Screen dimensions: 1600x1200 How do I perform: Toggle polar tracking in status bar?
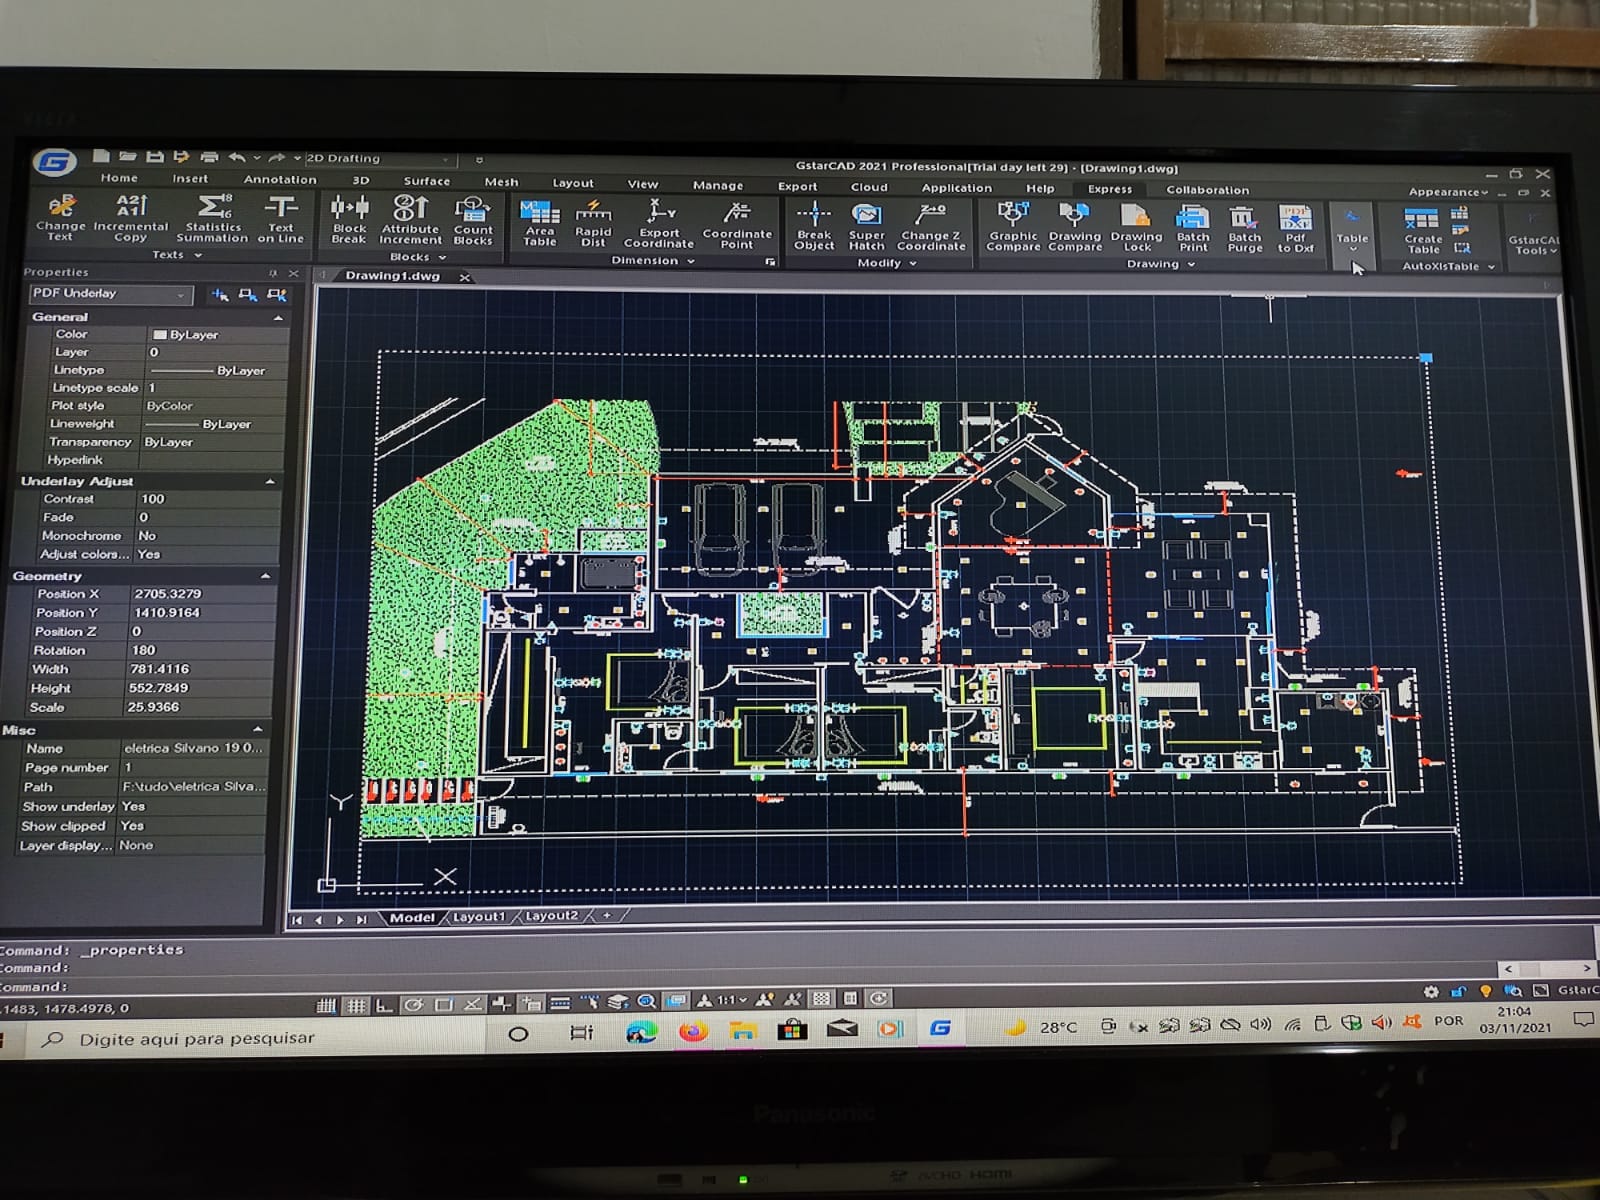point(413,1004)
